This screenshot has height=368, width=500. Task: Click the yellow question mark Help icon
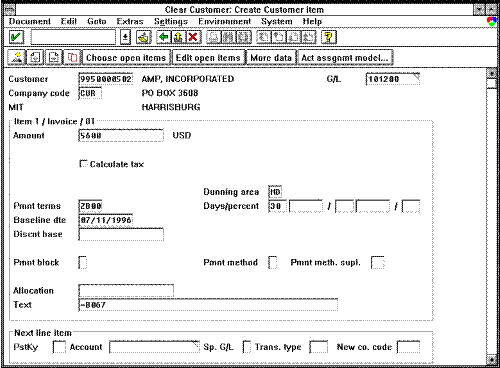point(329,37)
